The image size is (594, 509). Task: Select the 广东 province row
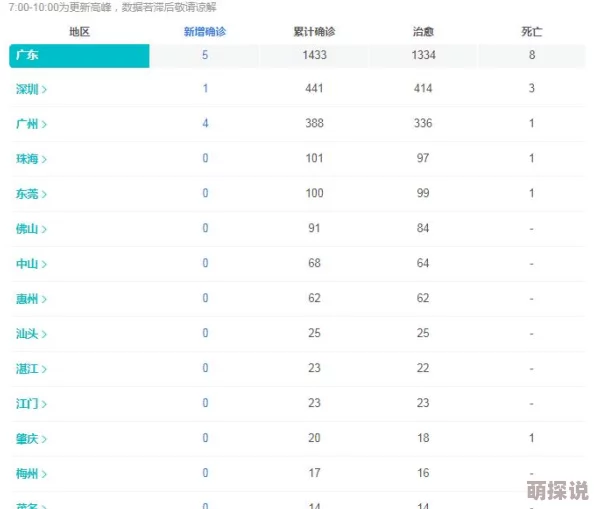[x=297, y=56]
